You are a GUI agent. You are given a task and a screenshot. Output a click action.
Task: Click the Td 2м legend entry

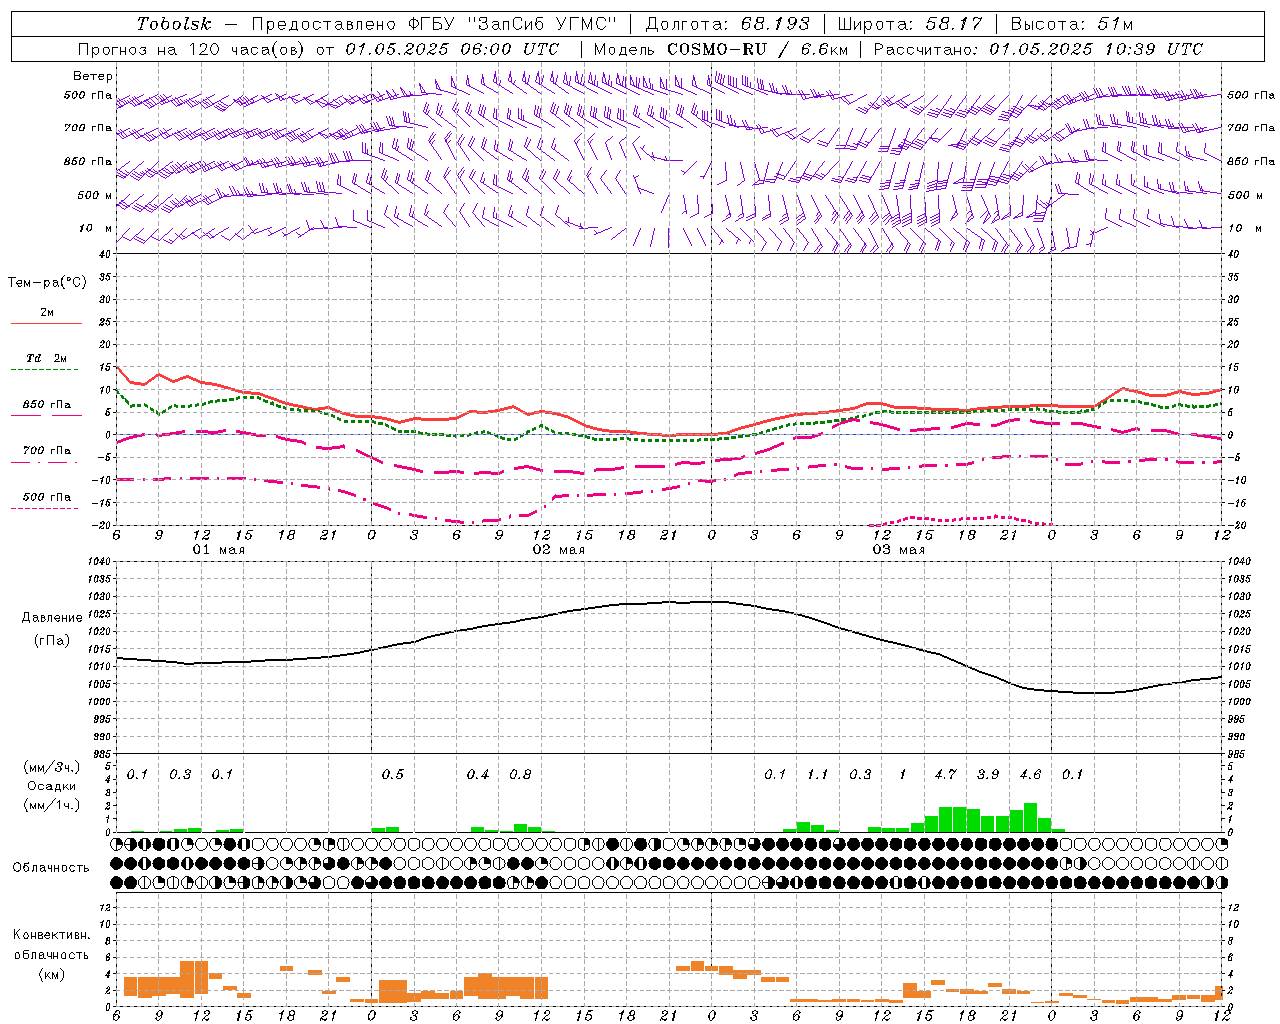[x=47, y=358]
